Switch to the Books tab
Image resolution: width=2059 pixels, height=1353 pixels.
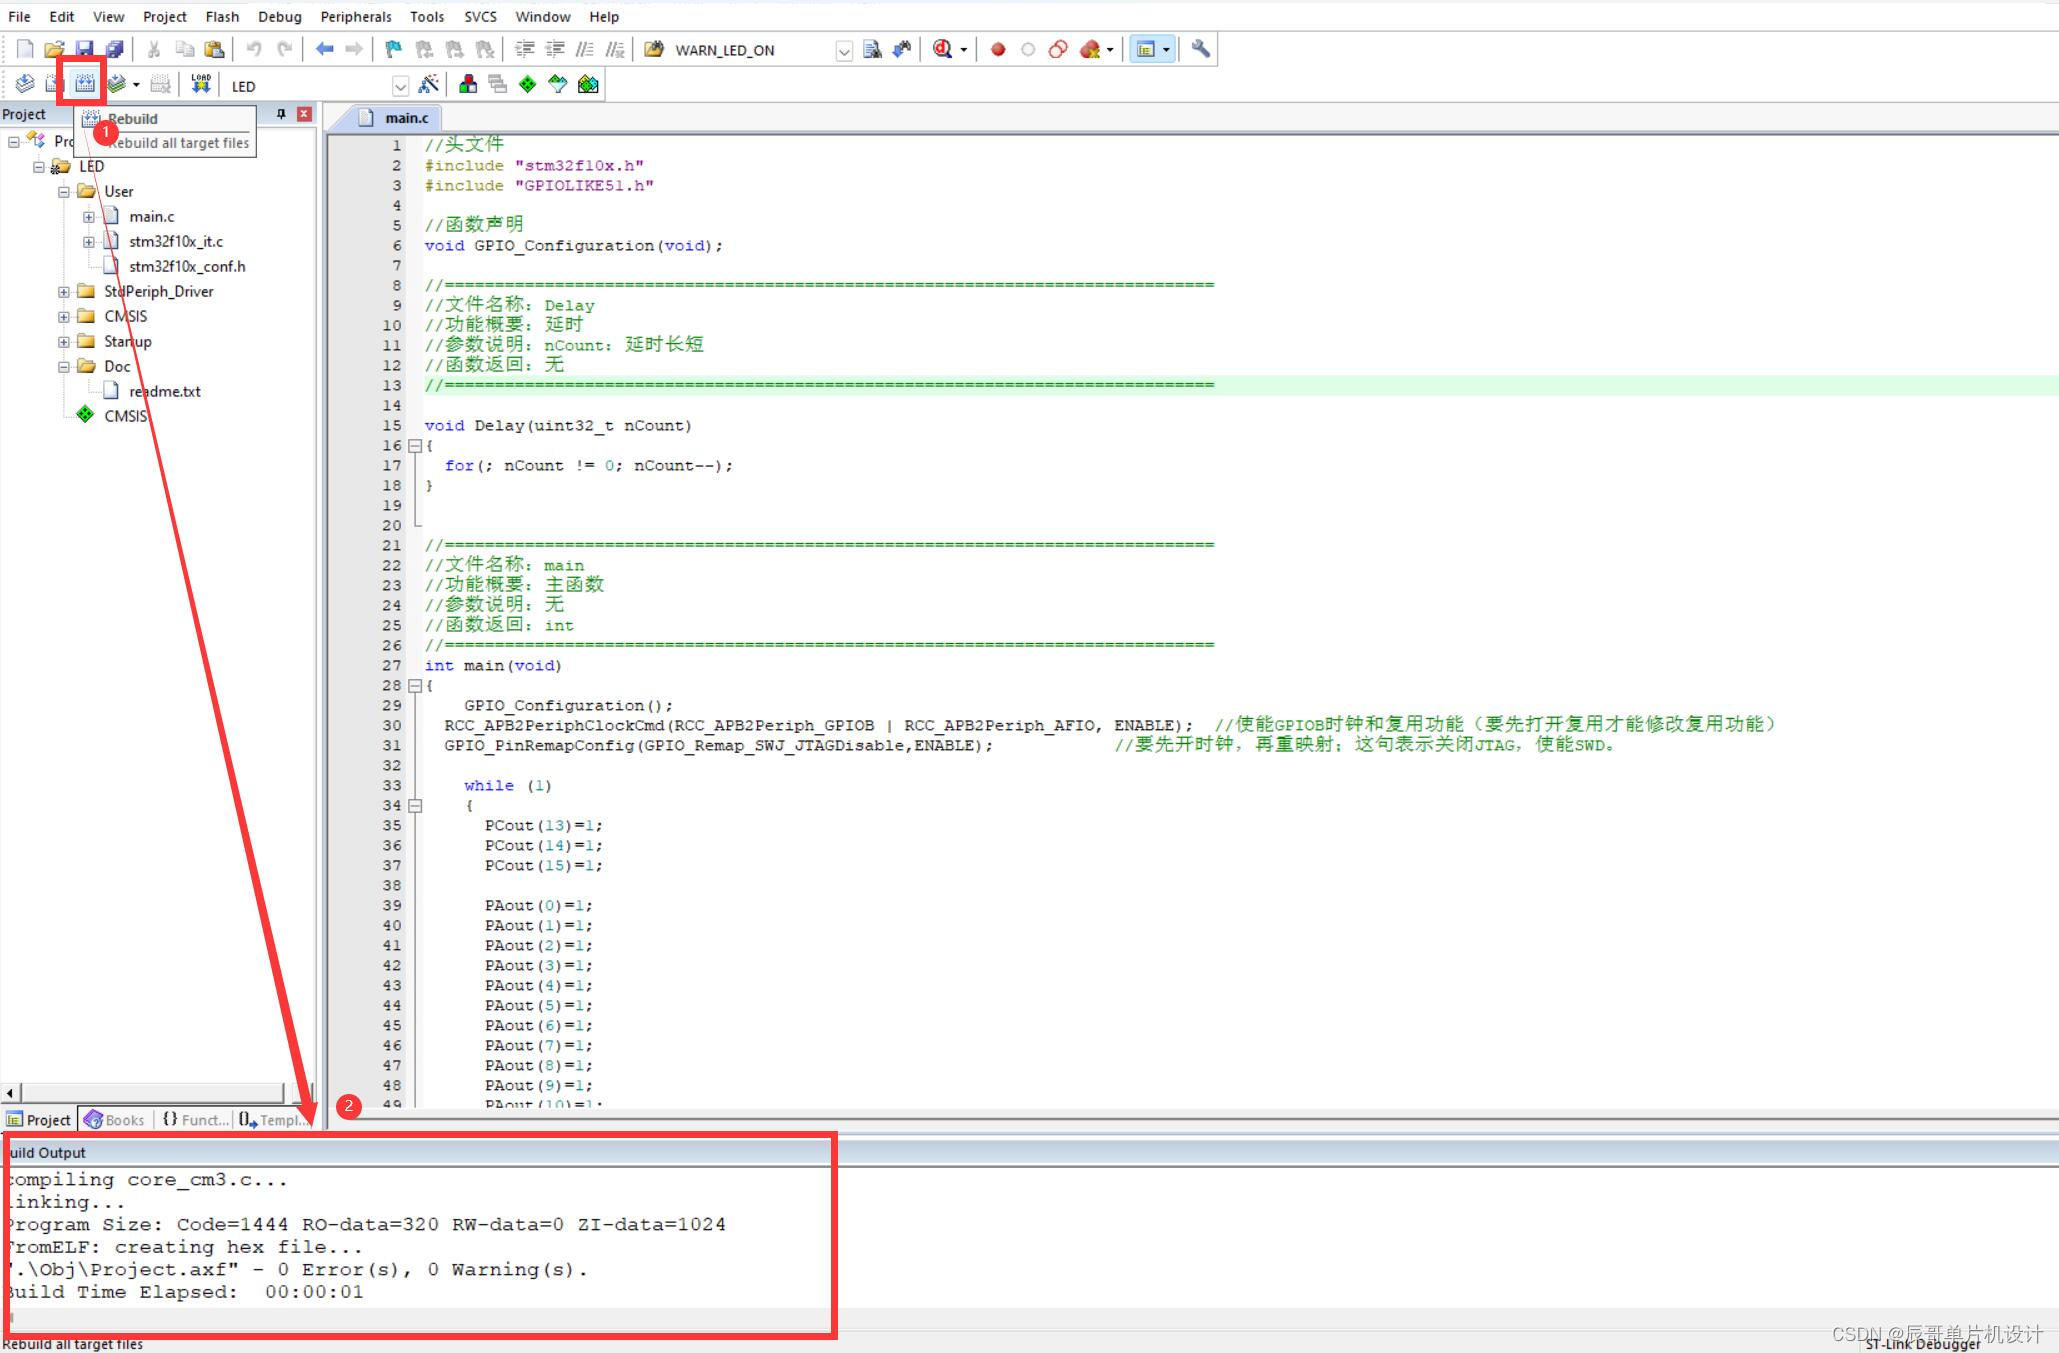(x=114, y=1120)
